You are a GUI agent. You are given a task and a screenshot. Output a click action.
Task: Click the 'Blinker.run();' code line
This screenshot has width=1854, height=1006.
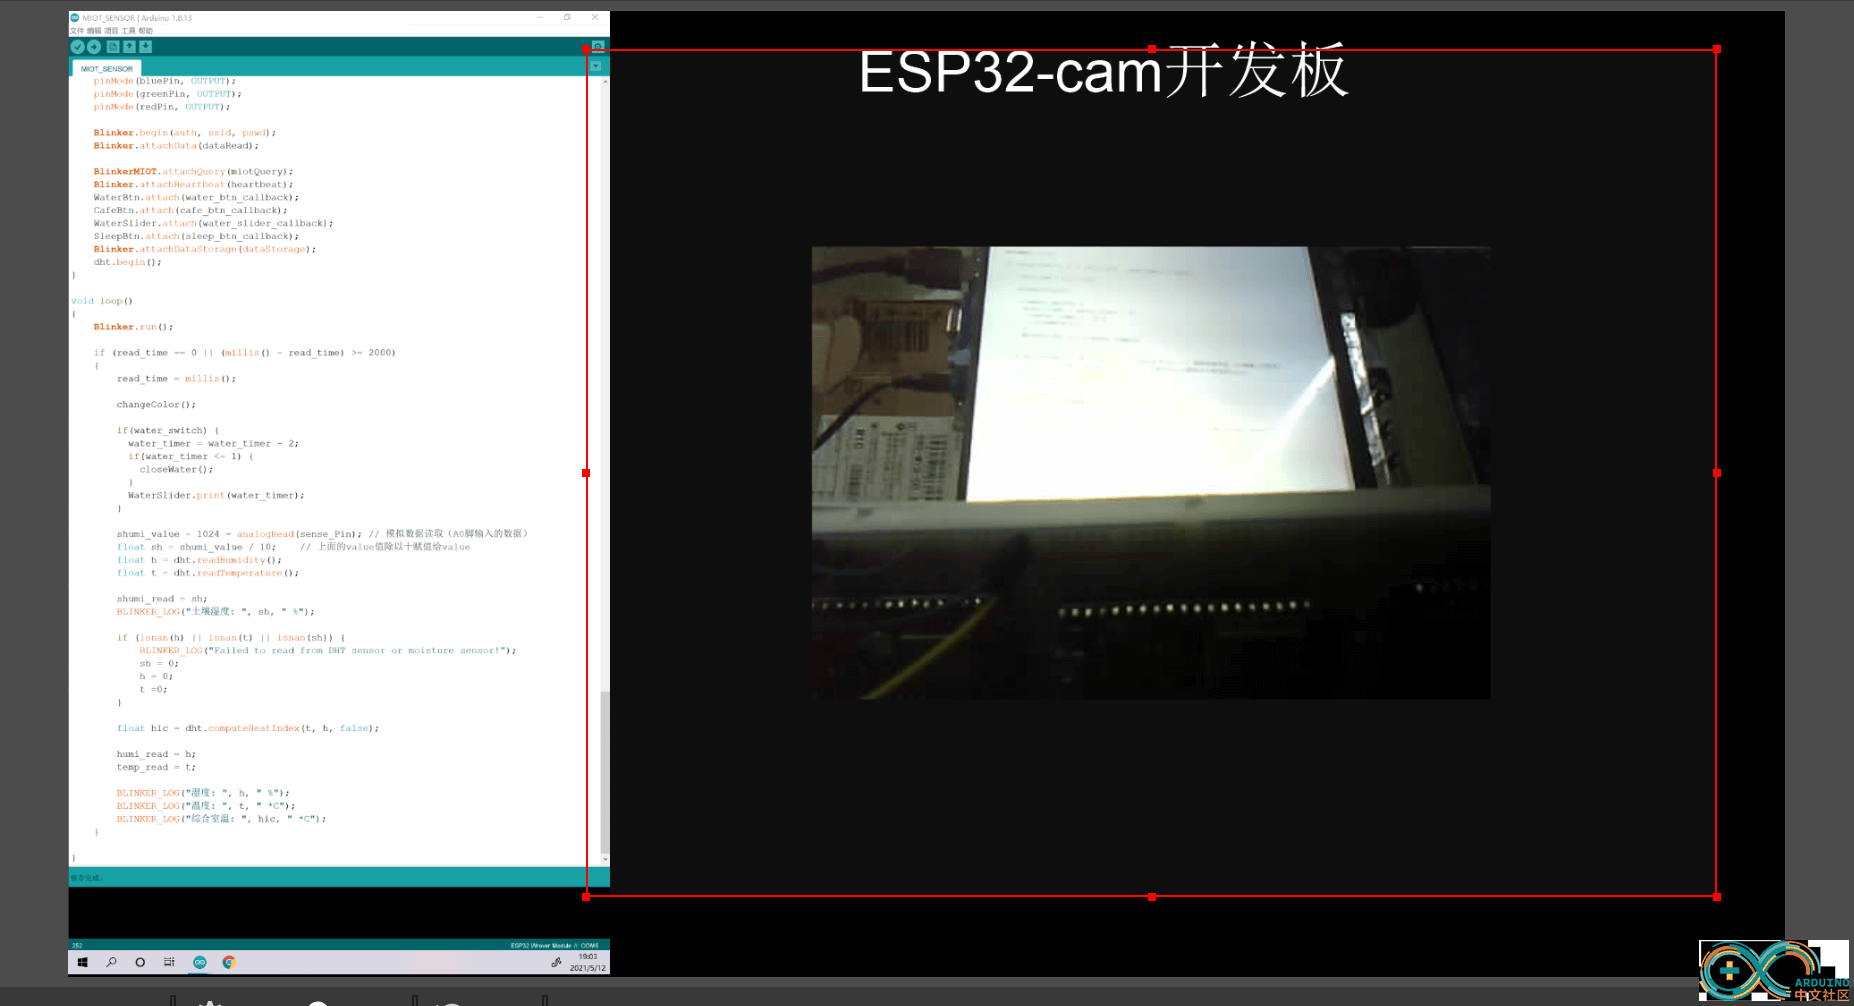pyautogui.click(x=133, y=327)
